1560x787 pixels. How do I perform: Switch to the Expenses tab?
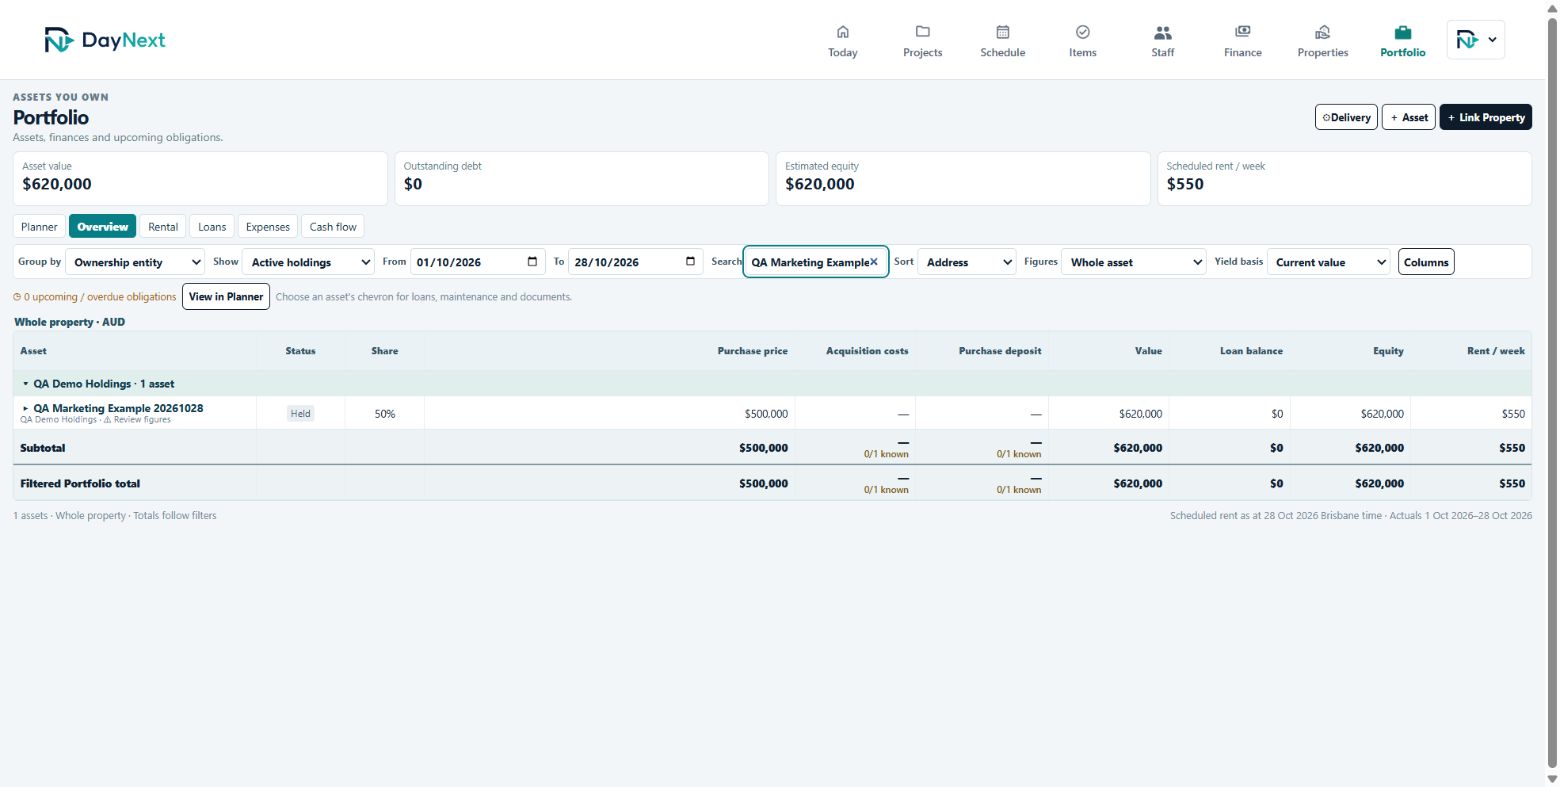click(268, 227)
